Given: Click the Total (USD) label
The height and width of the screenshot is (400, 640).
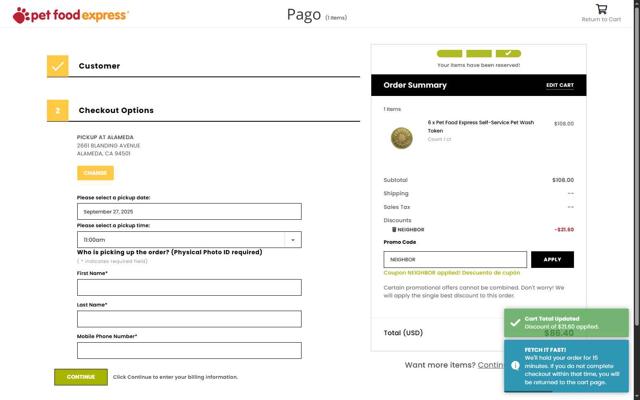Looking at the screenshot, I should (403, 333).
